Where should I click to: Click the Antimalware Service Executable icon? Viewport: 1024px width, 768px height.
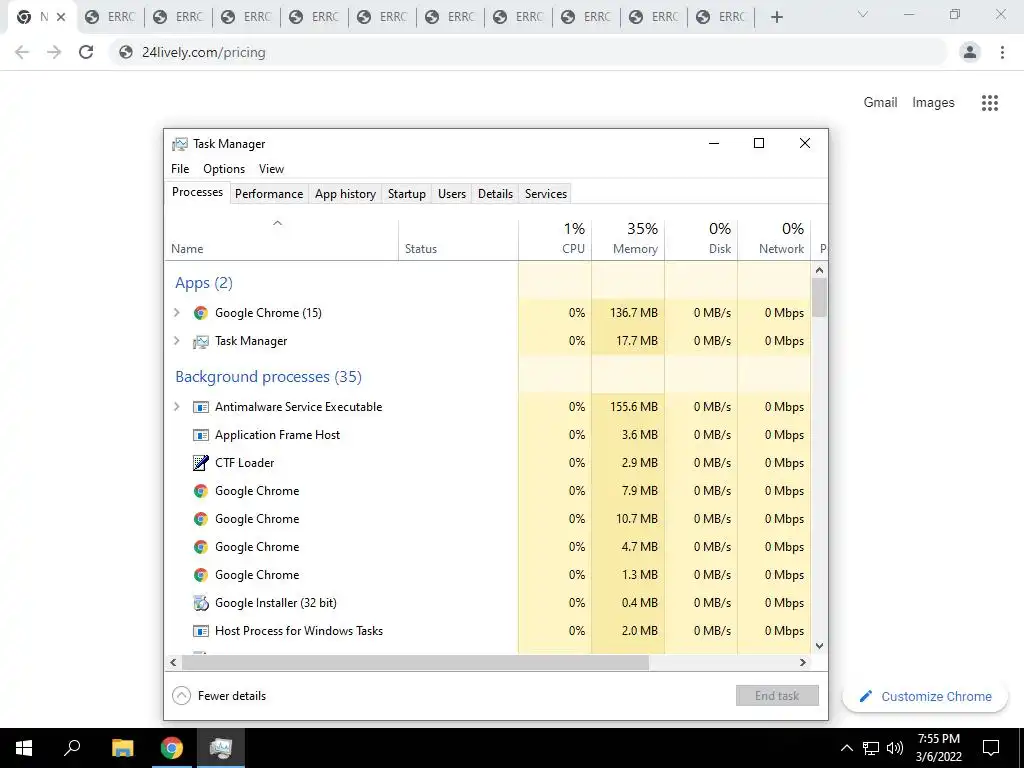[200, 407]
